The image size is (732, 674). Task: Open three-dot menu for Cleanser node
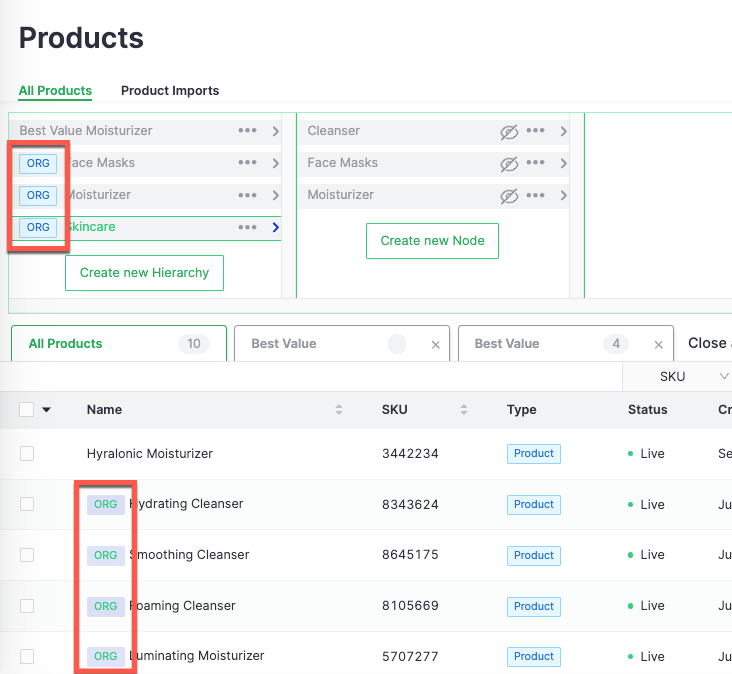pos(536,131)
